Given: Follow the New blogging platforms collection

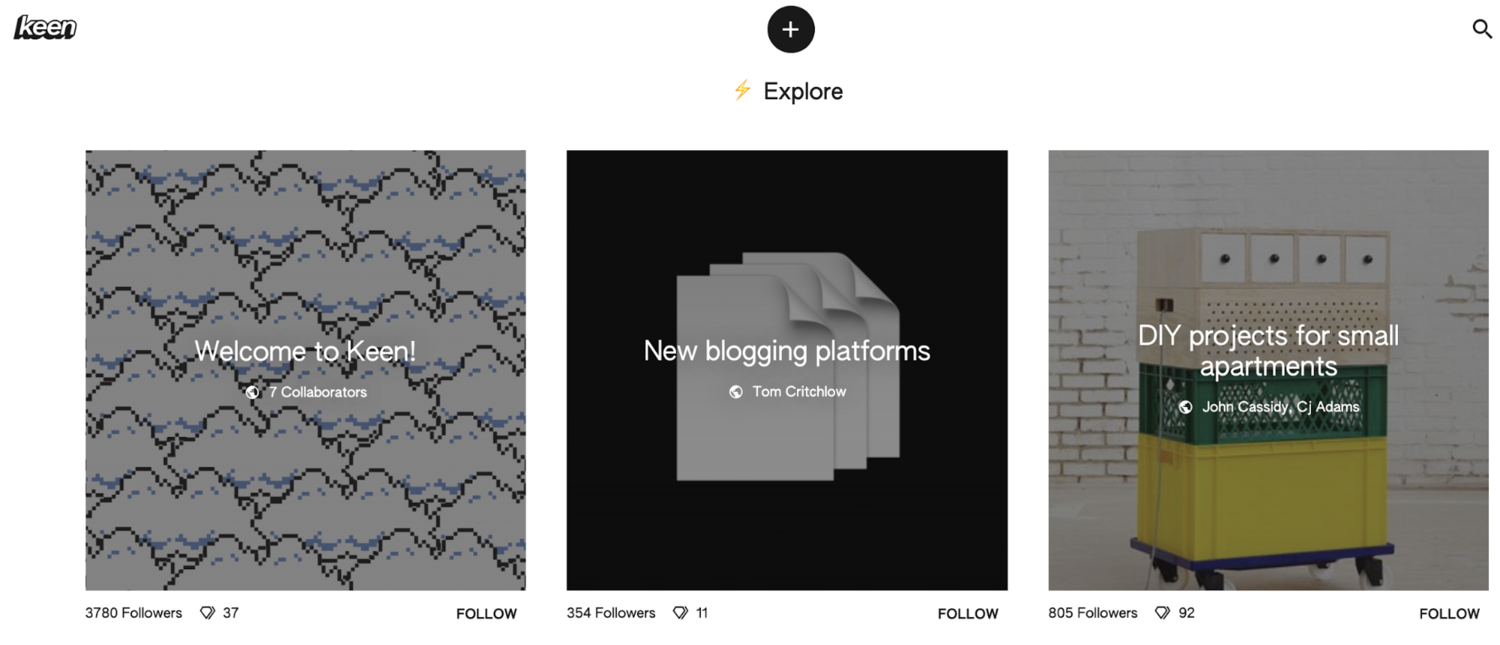Looking at the screenshot, I should 968,614.
